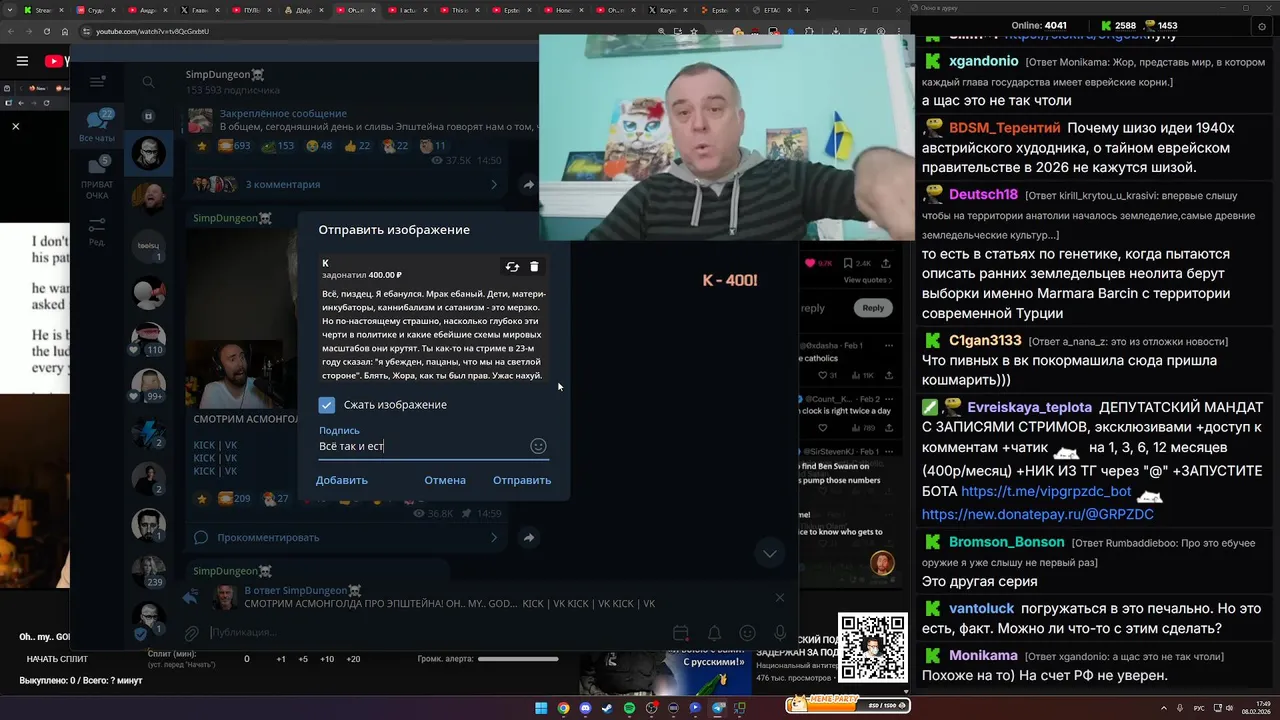The image size is (1280, 720).
Task: Open the chat with 110 unread badge
Action: click(149, 339)
